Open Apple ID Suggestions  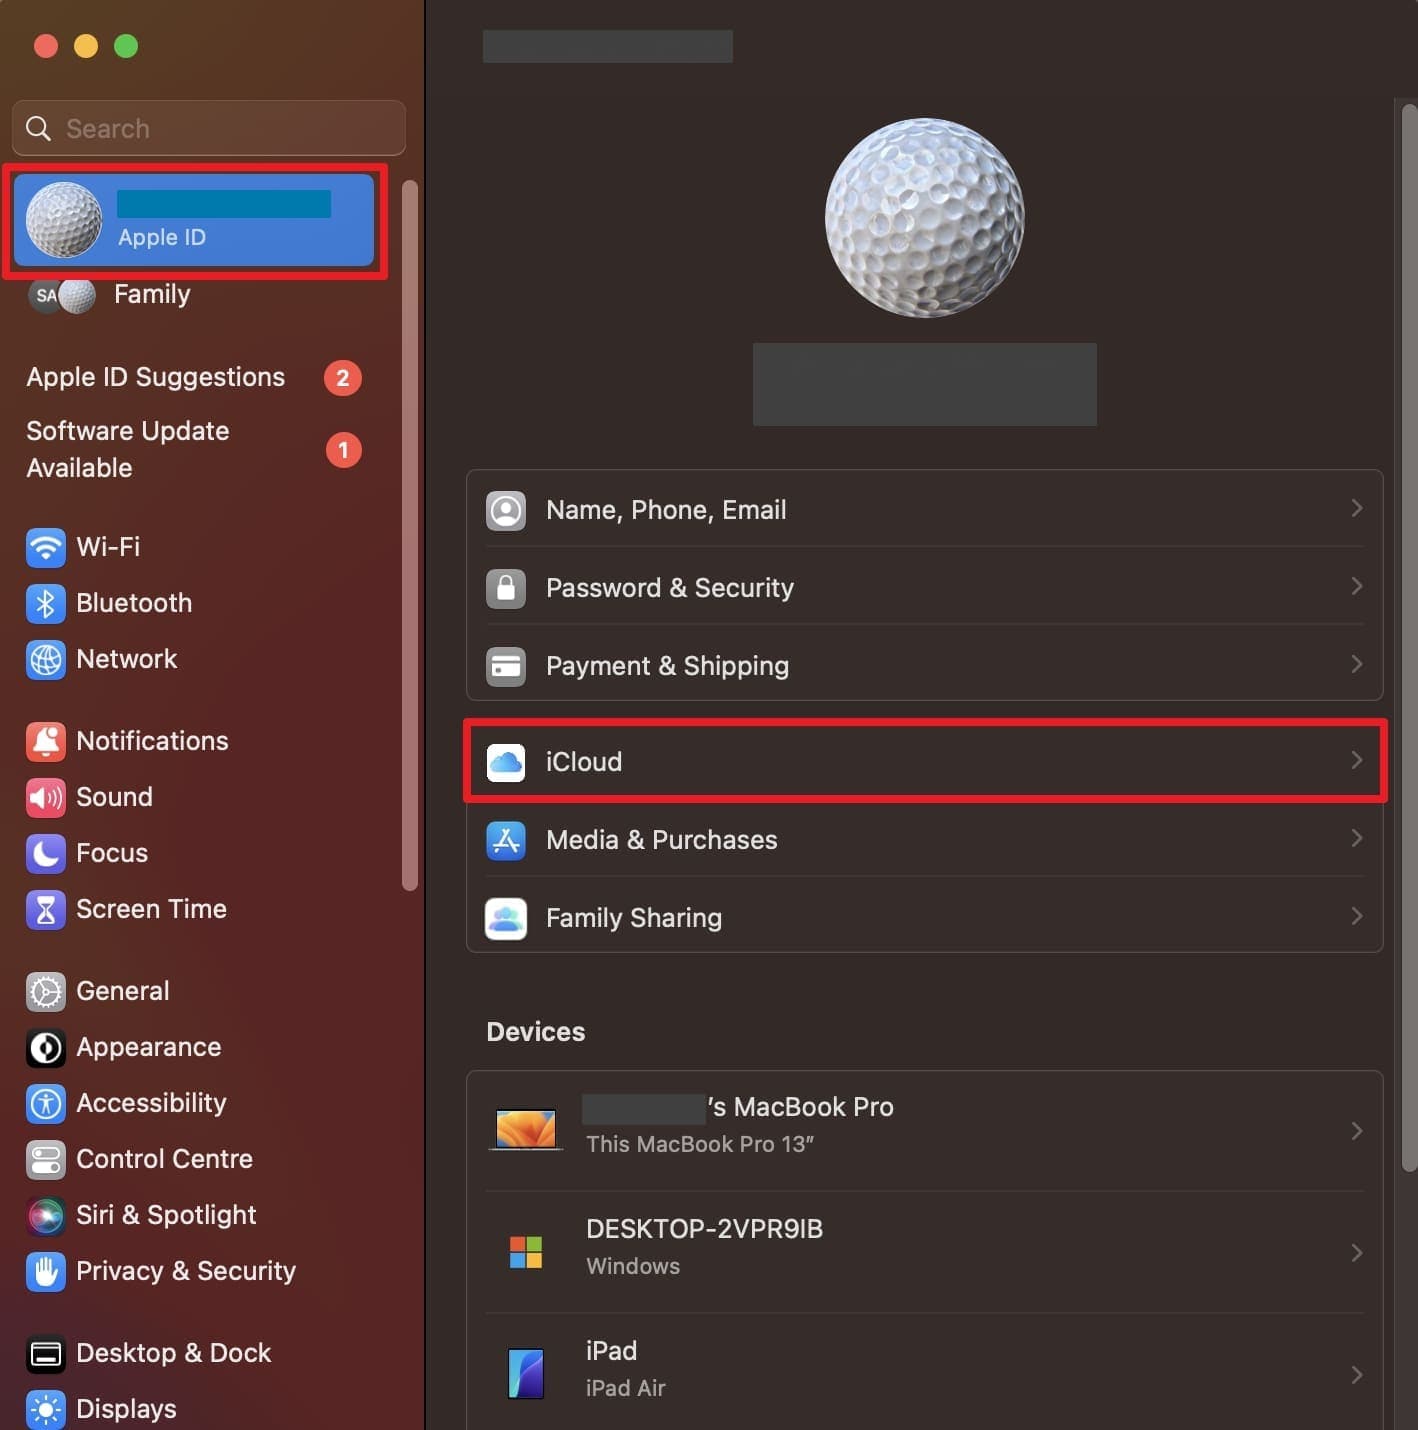pyautogui.click(x=155, y=377)
